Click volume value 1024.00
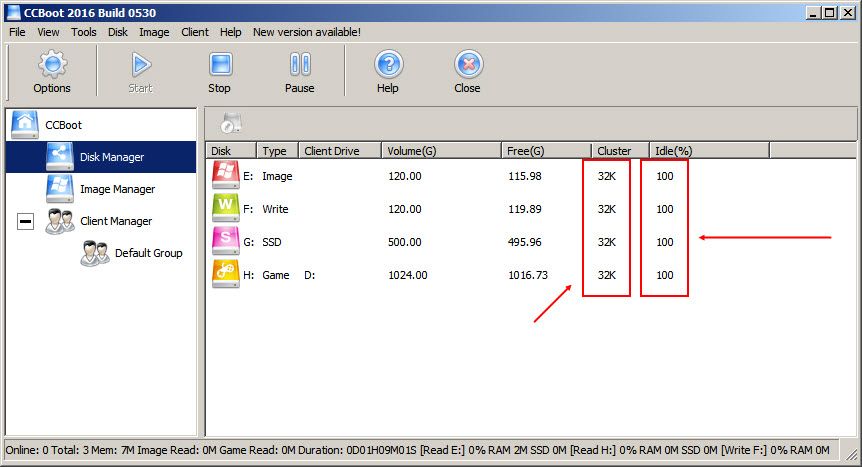 tap(408, 275)
